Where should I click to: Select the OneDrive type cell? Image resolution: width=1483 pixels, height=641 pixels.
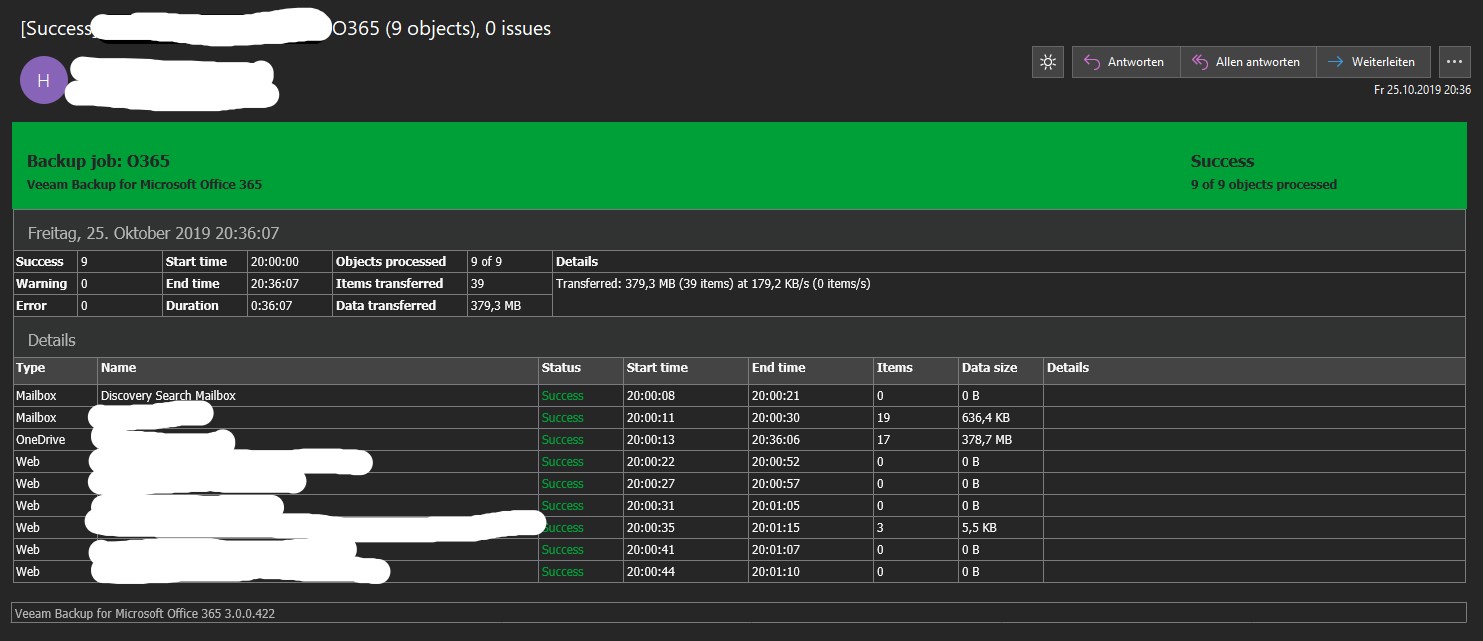pyautogui.click(x=40, y=440)
